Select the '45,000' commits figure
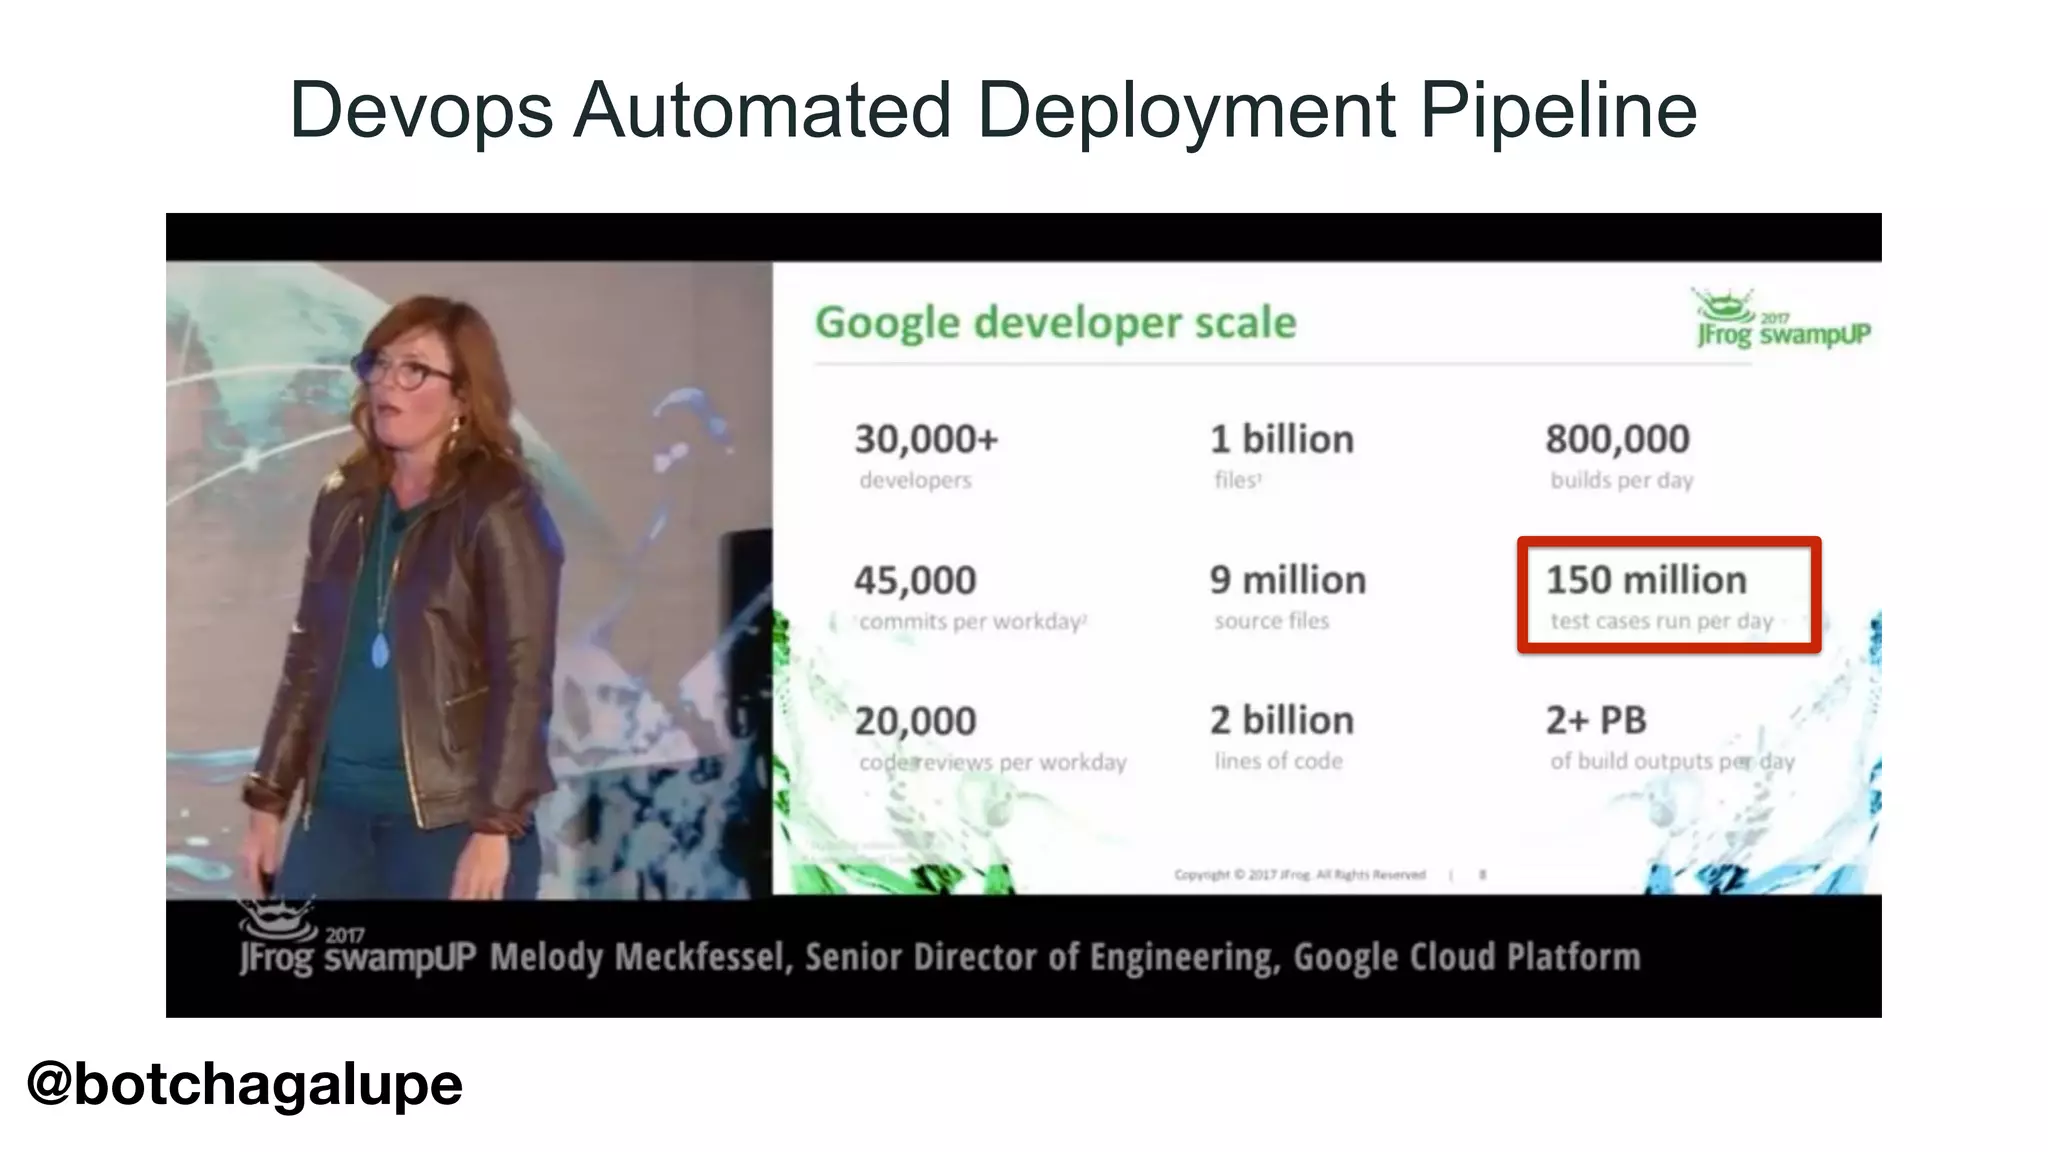Screen dimensions: 2048x1152 coord(915,580)
